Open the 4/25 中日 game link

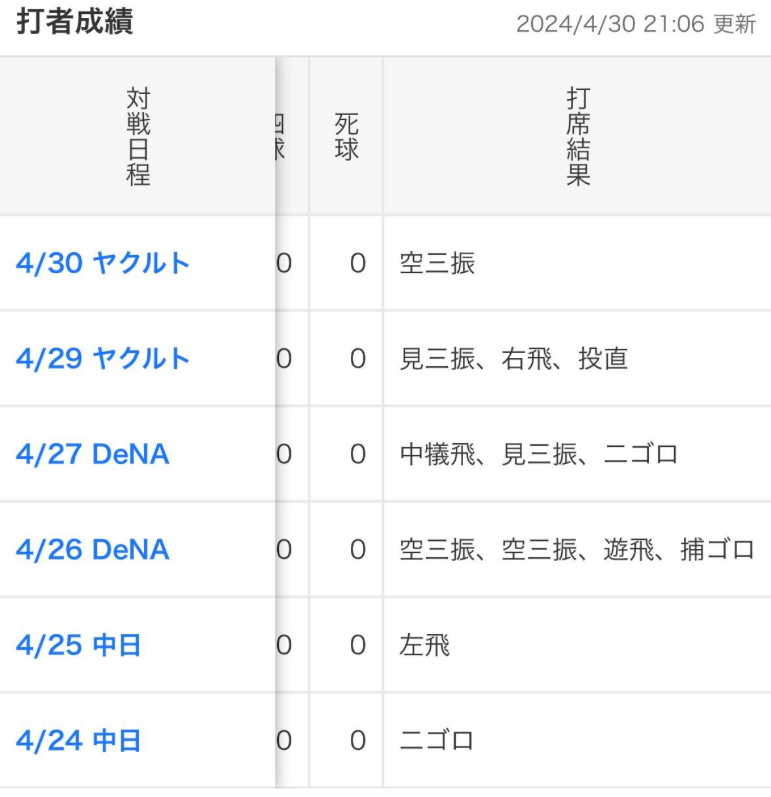click(x=79, y=646)
